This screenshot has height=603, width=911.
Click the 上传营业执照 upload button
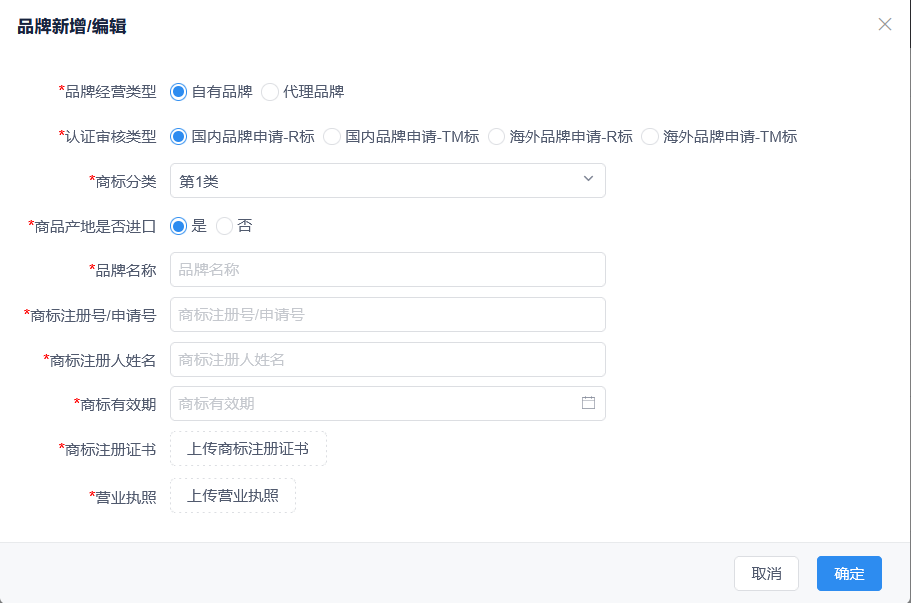pyautogui.click(x=232, y=496)
